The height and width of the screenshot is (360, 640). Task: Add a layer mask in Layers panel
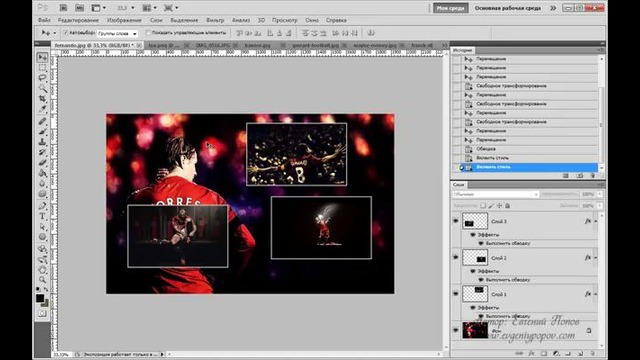tap(544, 353)
